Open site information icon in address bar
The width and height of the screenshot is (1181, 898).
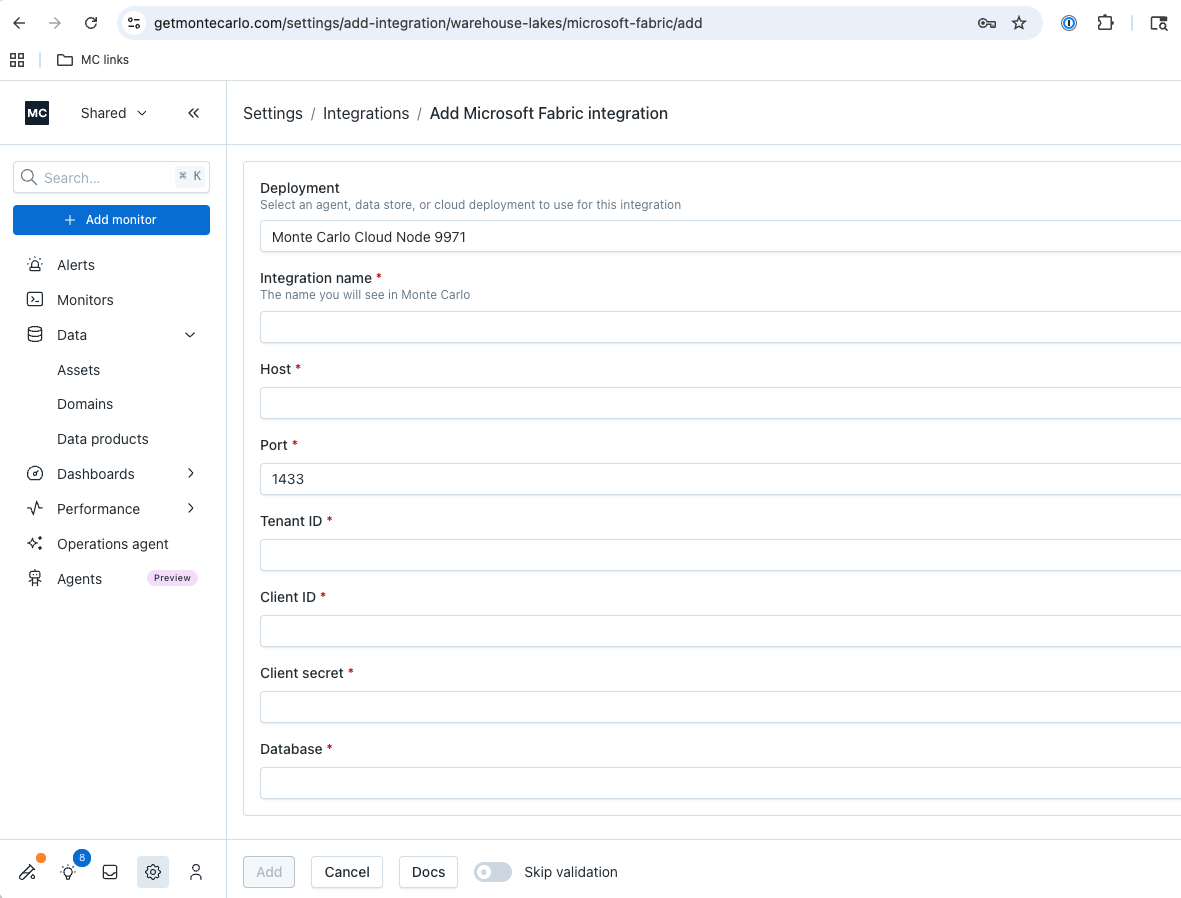(x=134, y=23)
